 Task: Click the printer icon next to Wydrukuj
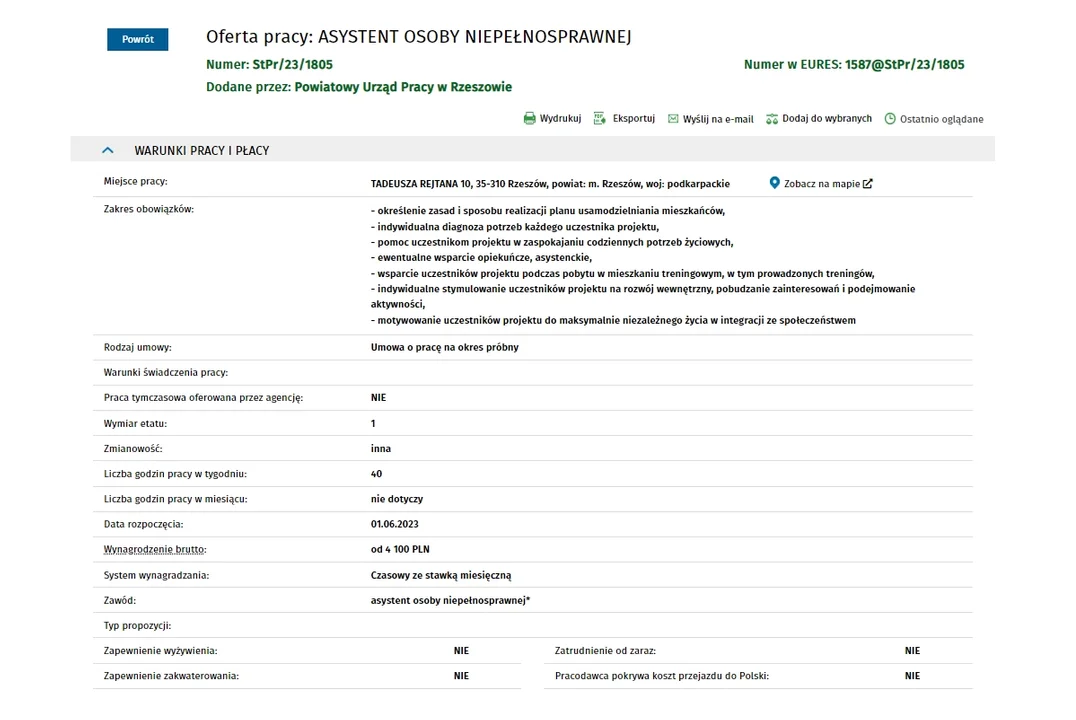pyautogui.click(x=529, y=119)
